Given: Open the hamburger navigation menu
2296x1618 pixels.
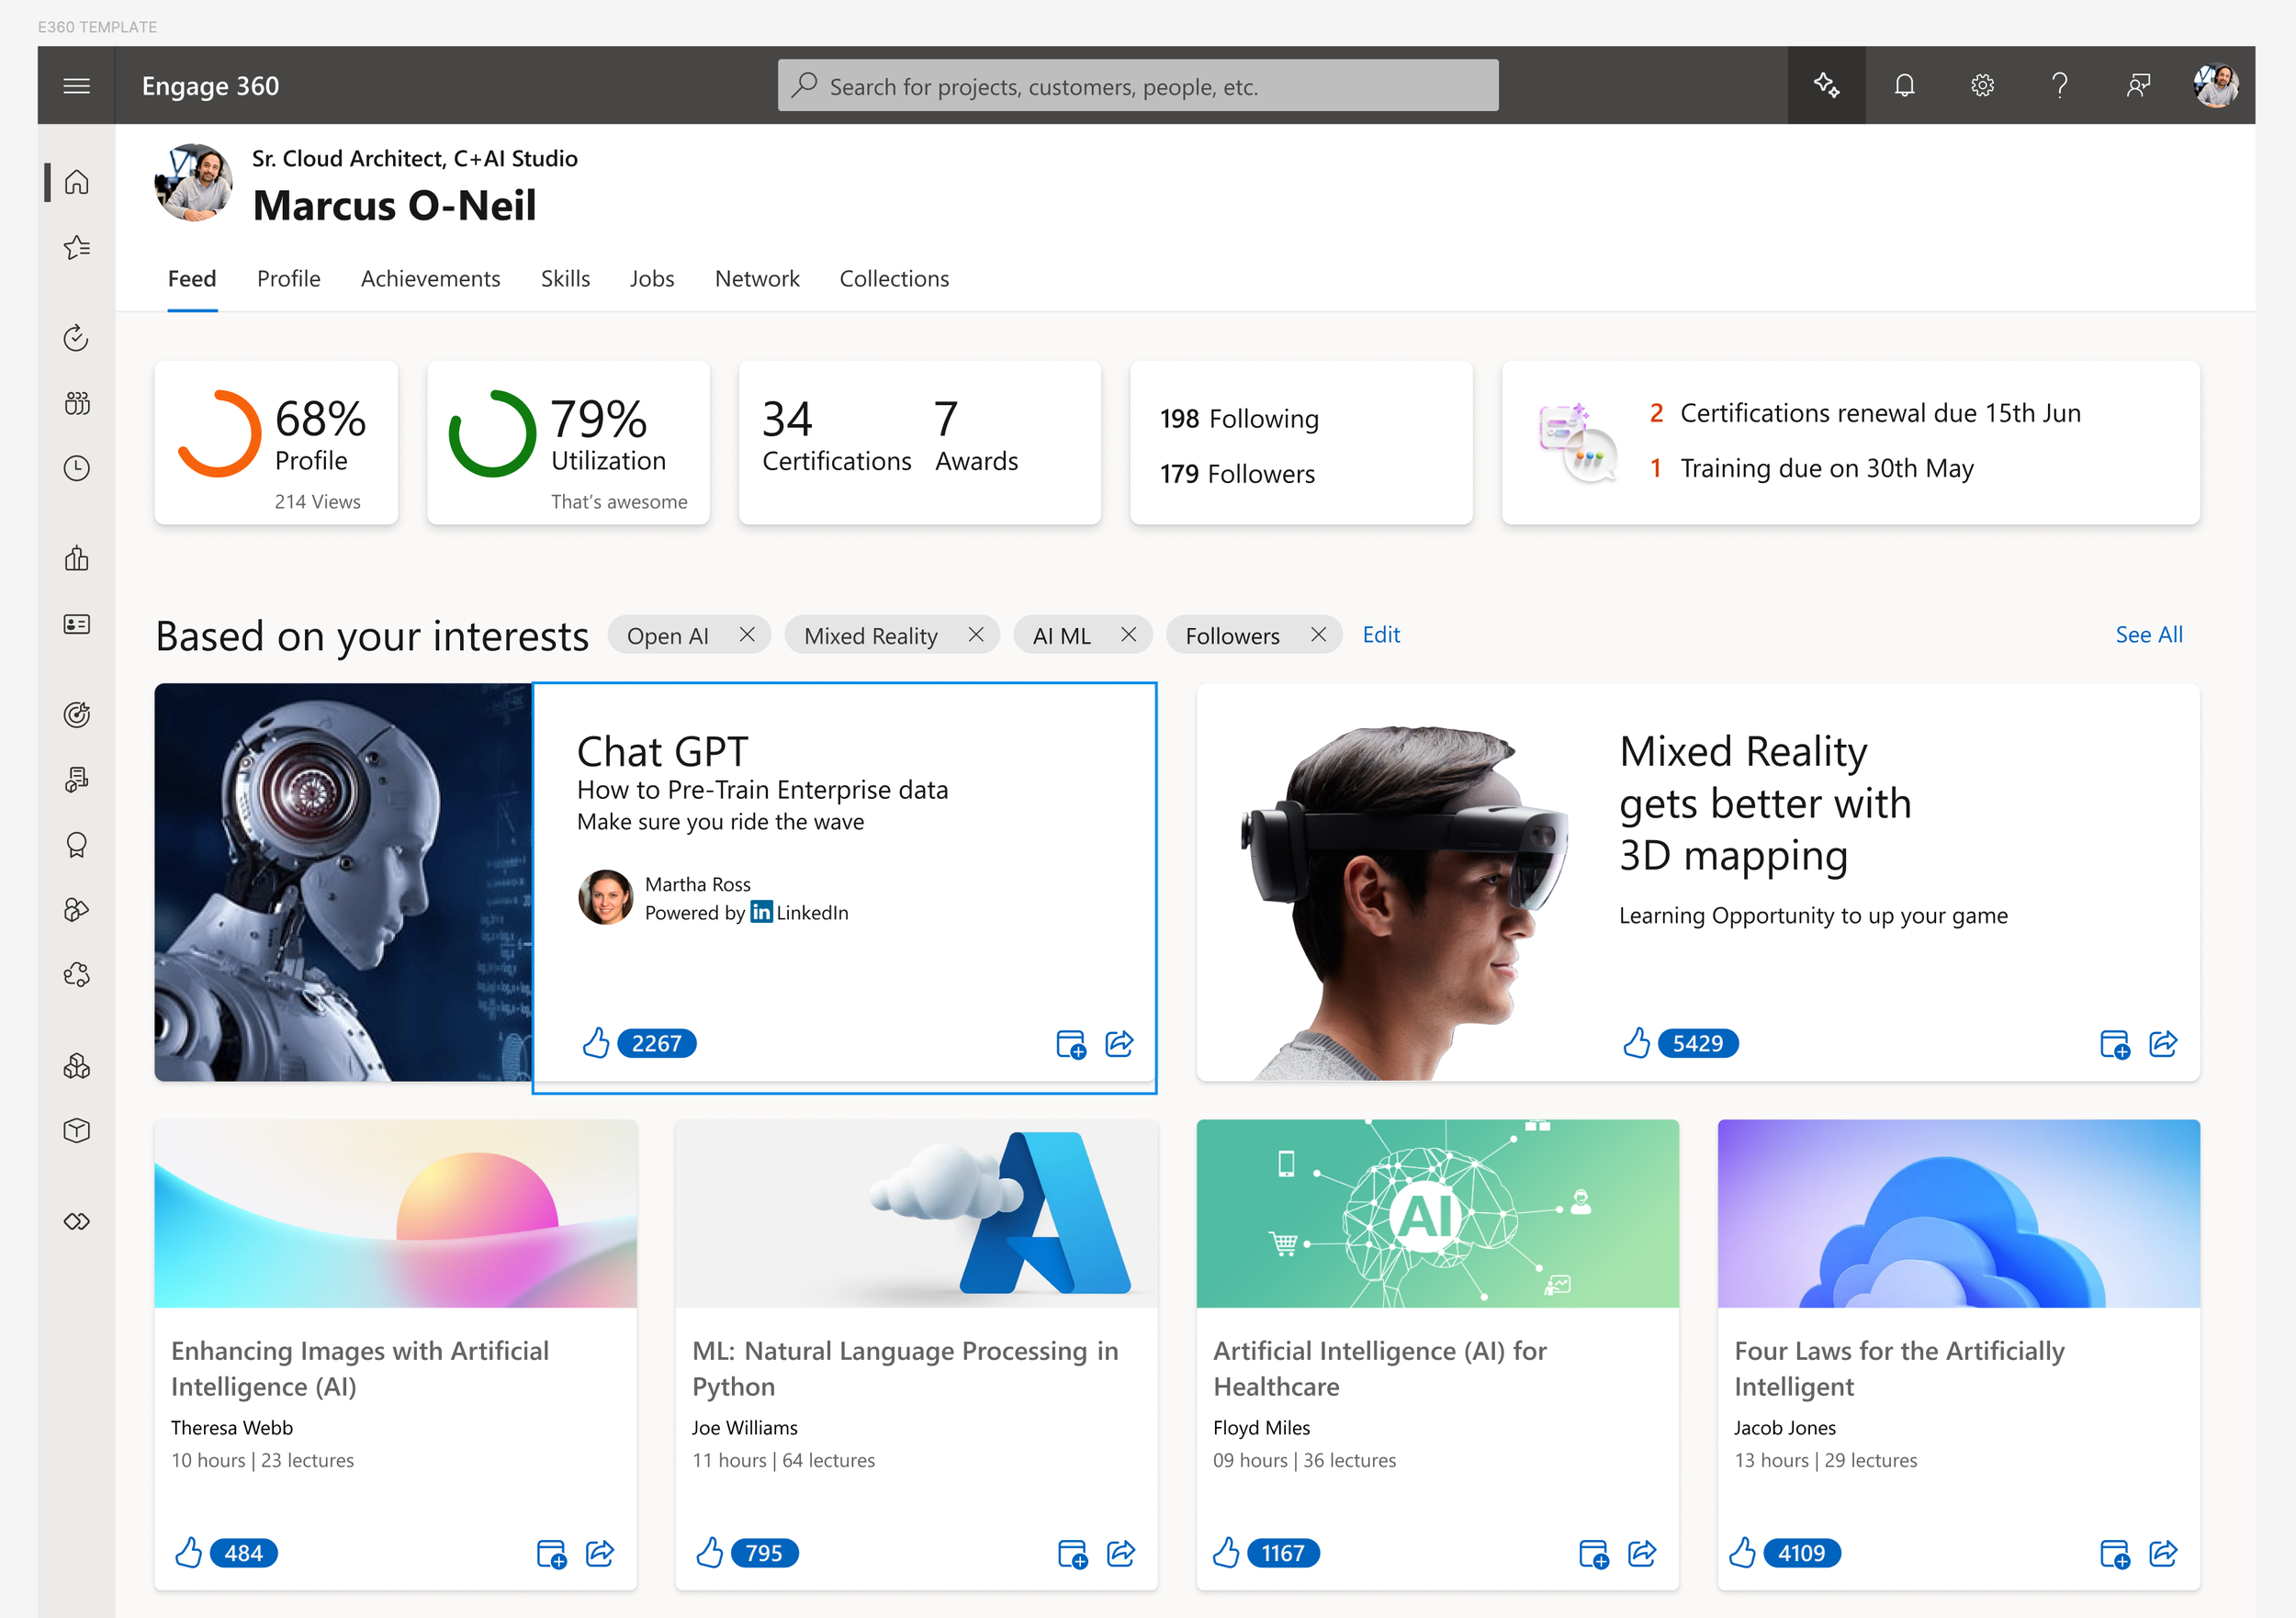Looking at the screenshot, I should click(x=76, y=86).
